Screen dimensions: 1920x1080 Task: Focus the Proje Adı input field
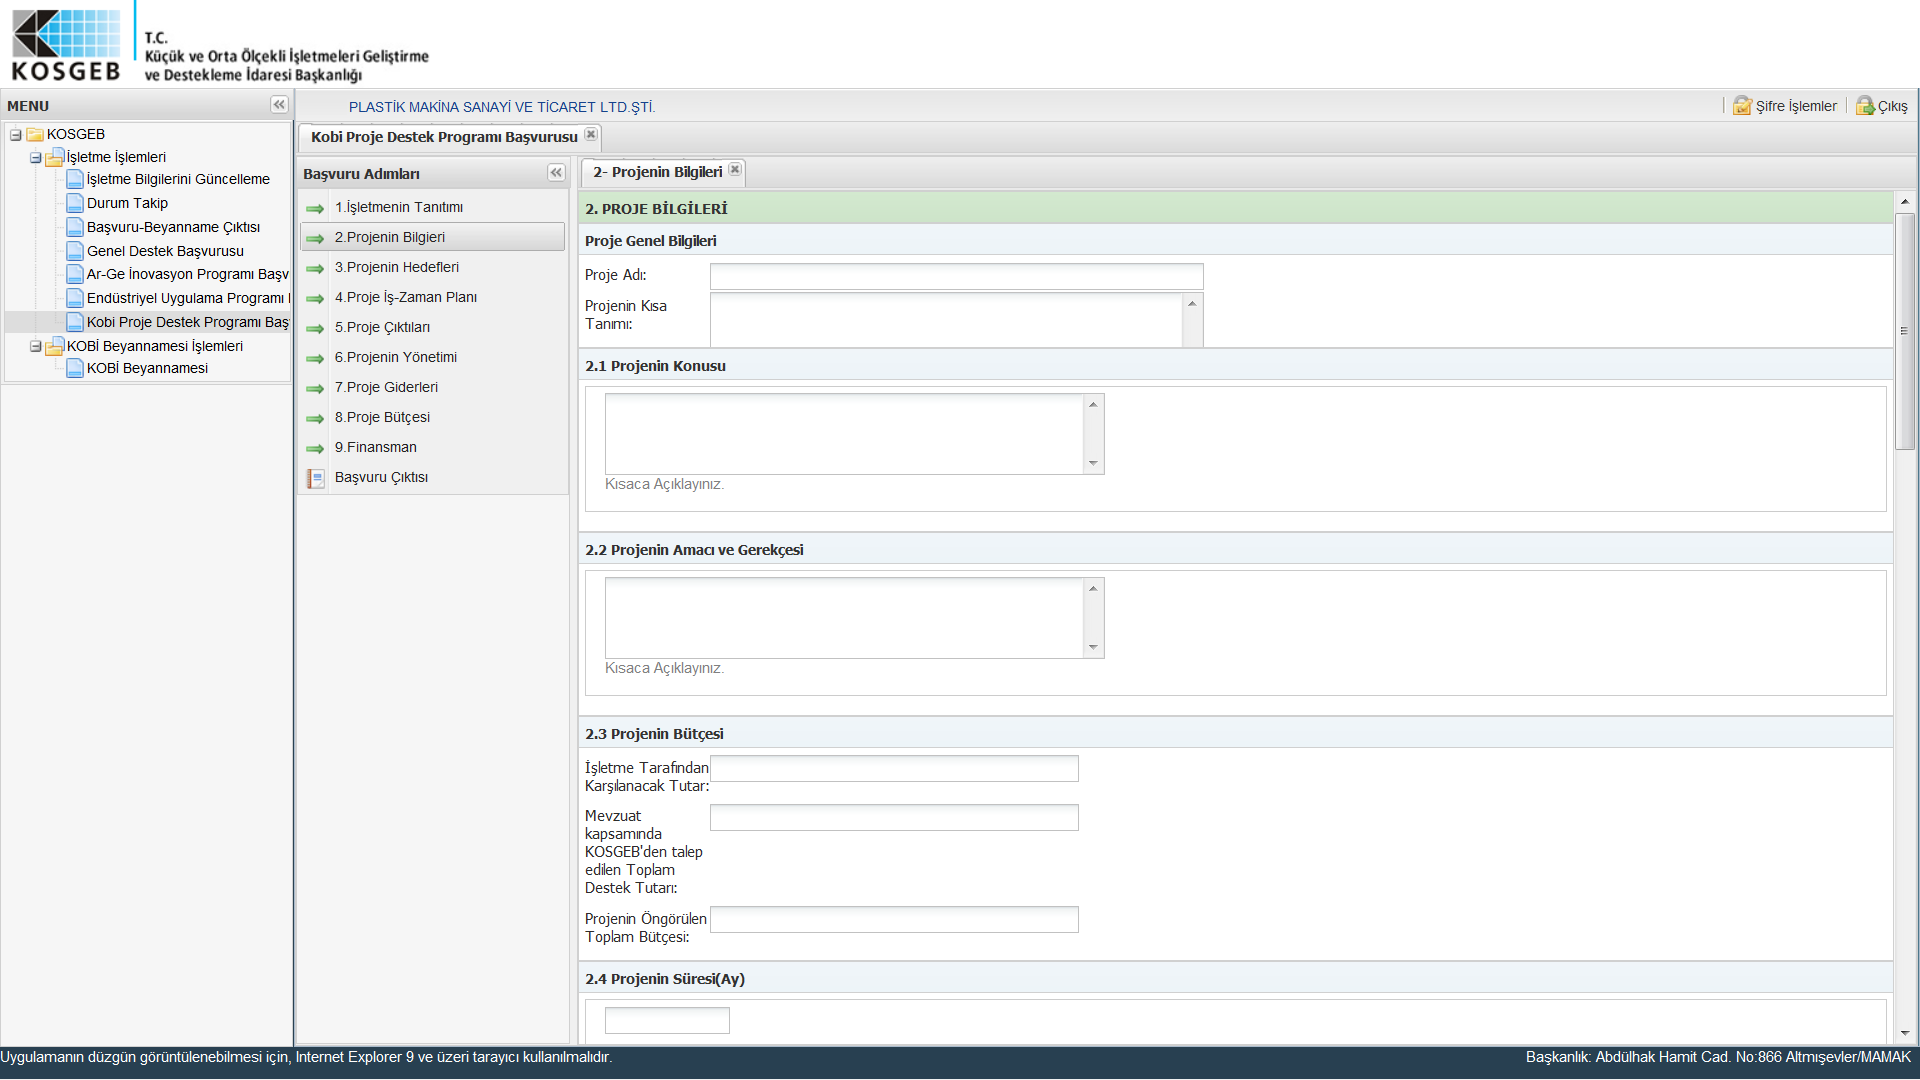956,276
